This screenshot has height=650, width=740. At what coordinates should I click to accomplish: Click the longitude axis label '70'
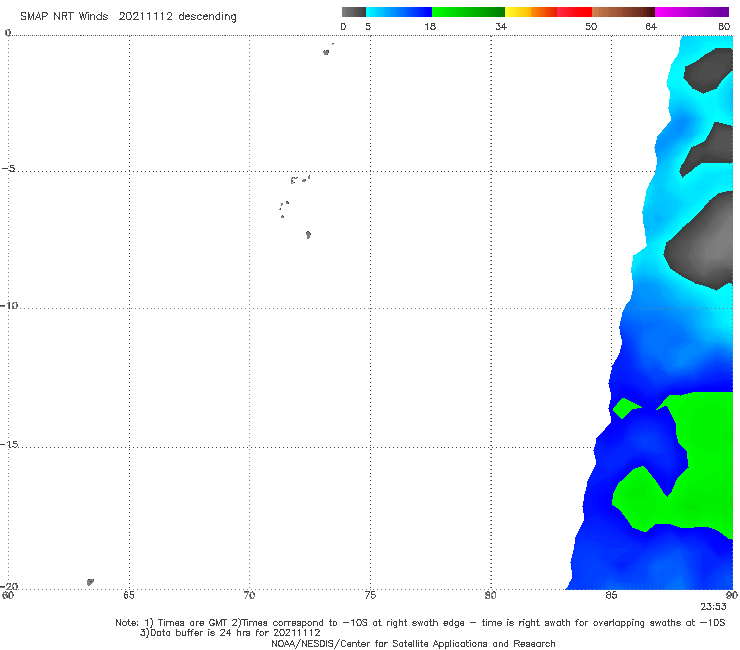(249, 595)
